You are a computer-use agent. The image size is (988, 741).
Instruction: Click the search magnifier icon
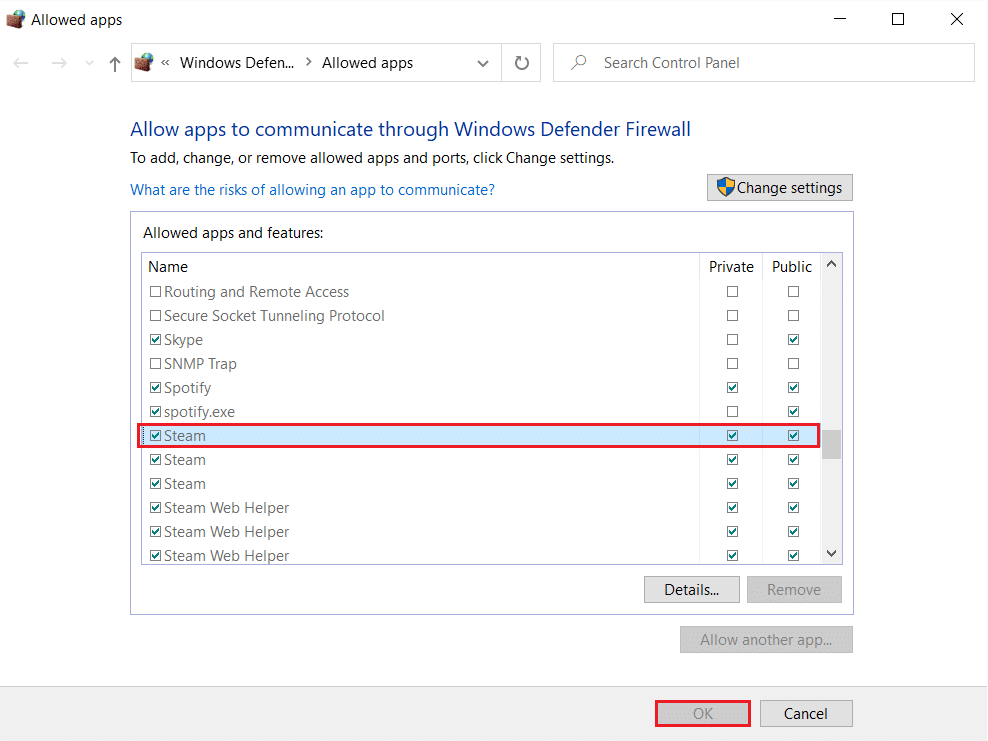point(578,63)
